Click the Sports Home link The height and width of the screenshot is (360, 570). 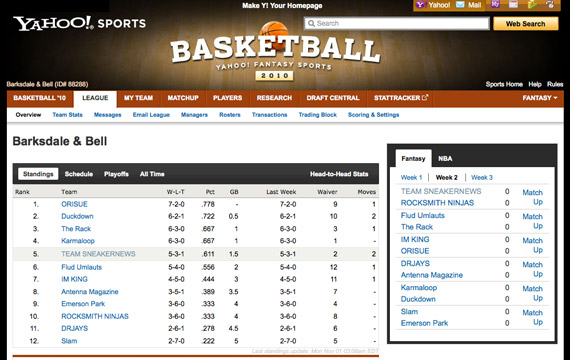504,84
